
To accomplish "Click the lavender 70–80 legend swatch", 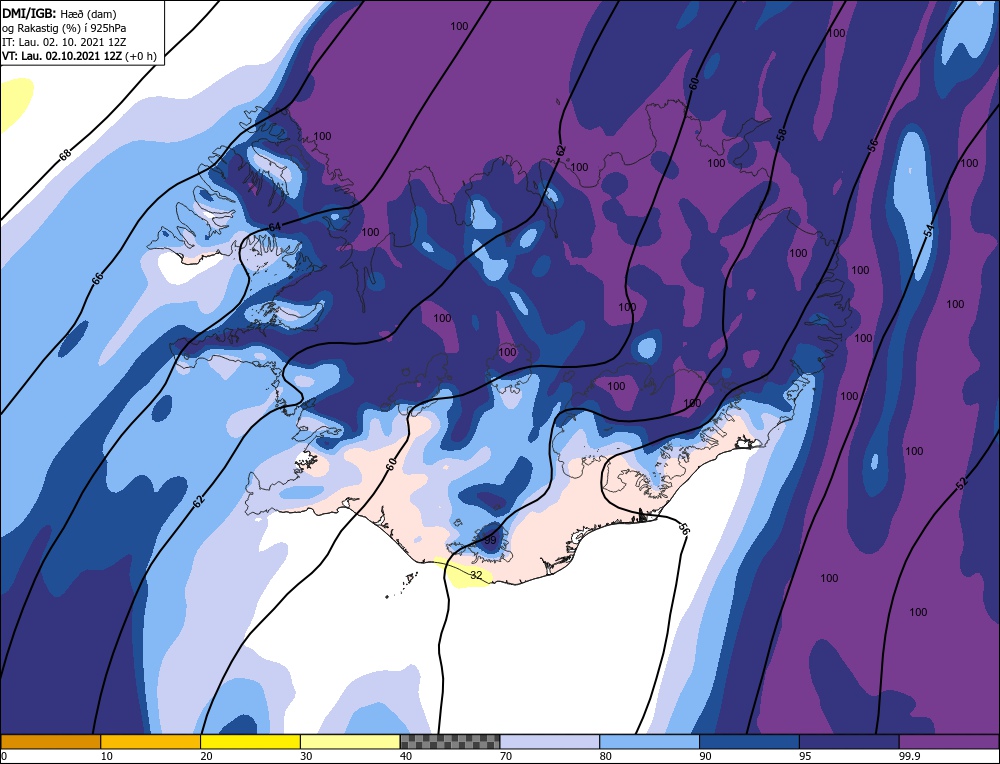I will pyautogui.click(x=550, y=742).
